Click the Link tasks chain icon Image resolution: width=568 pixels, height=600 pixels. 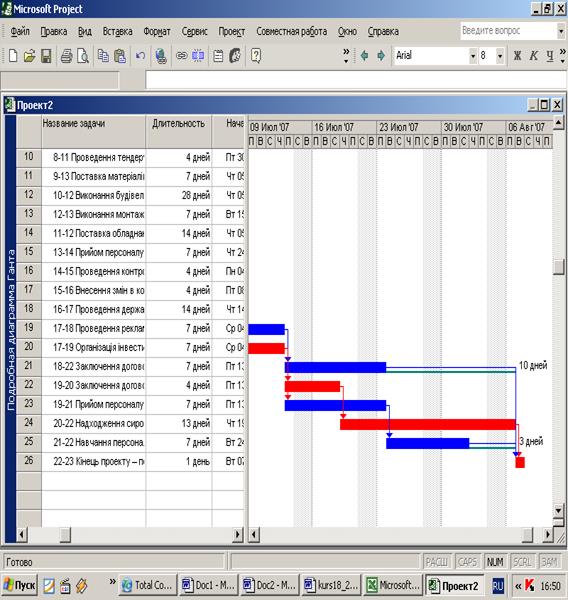click(x=181, y=56)
